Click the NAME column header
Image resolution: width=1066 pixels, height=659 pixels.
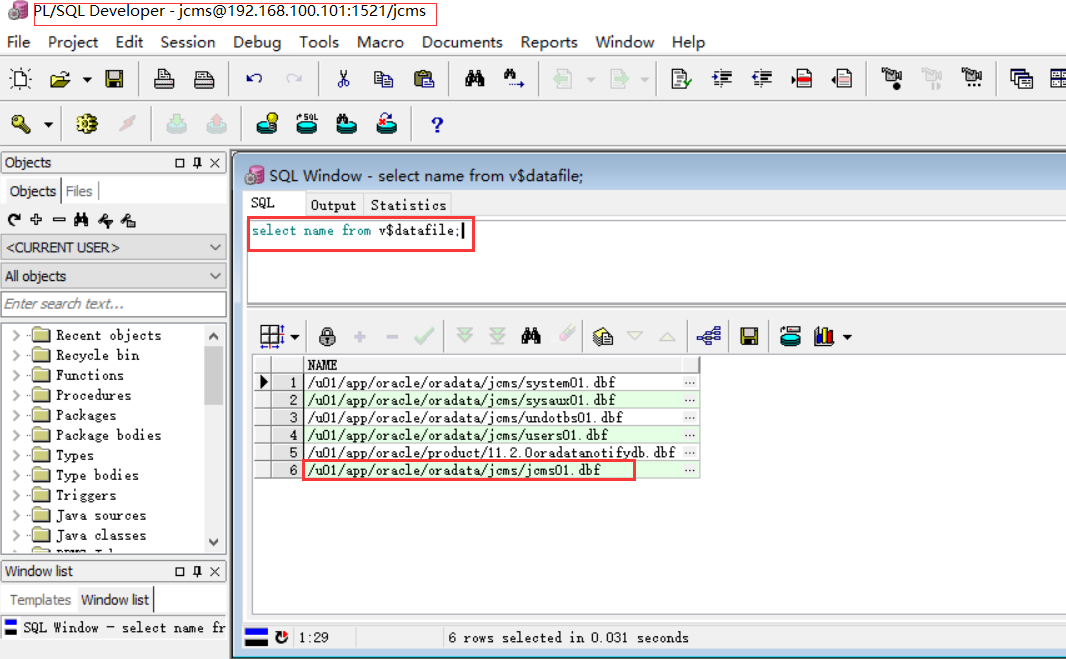coord(493,365)
